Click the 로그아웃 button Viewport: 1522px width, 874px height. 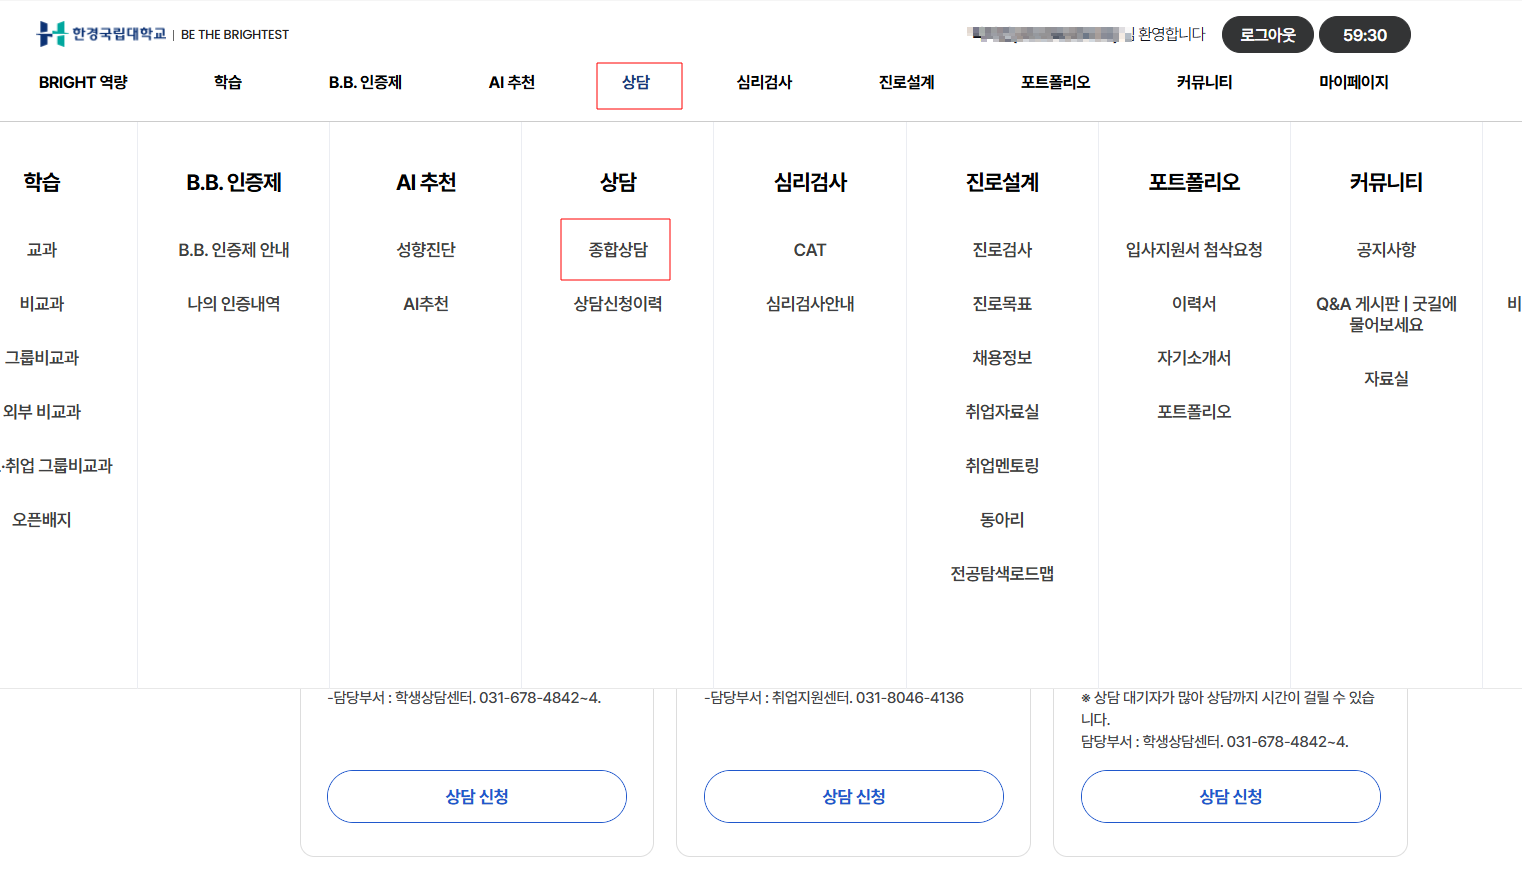(x=1267, y=35)
